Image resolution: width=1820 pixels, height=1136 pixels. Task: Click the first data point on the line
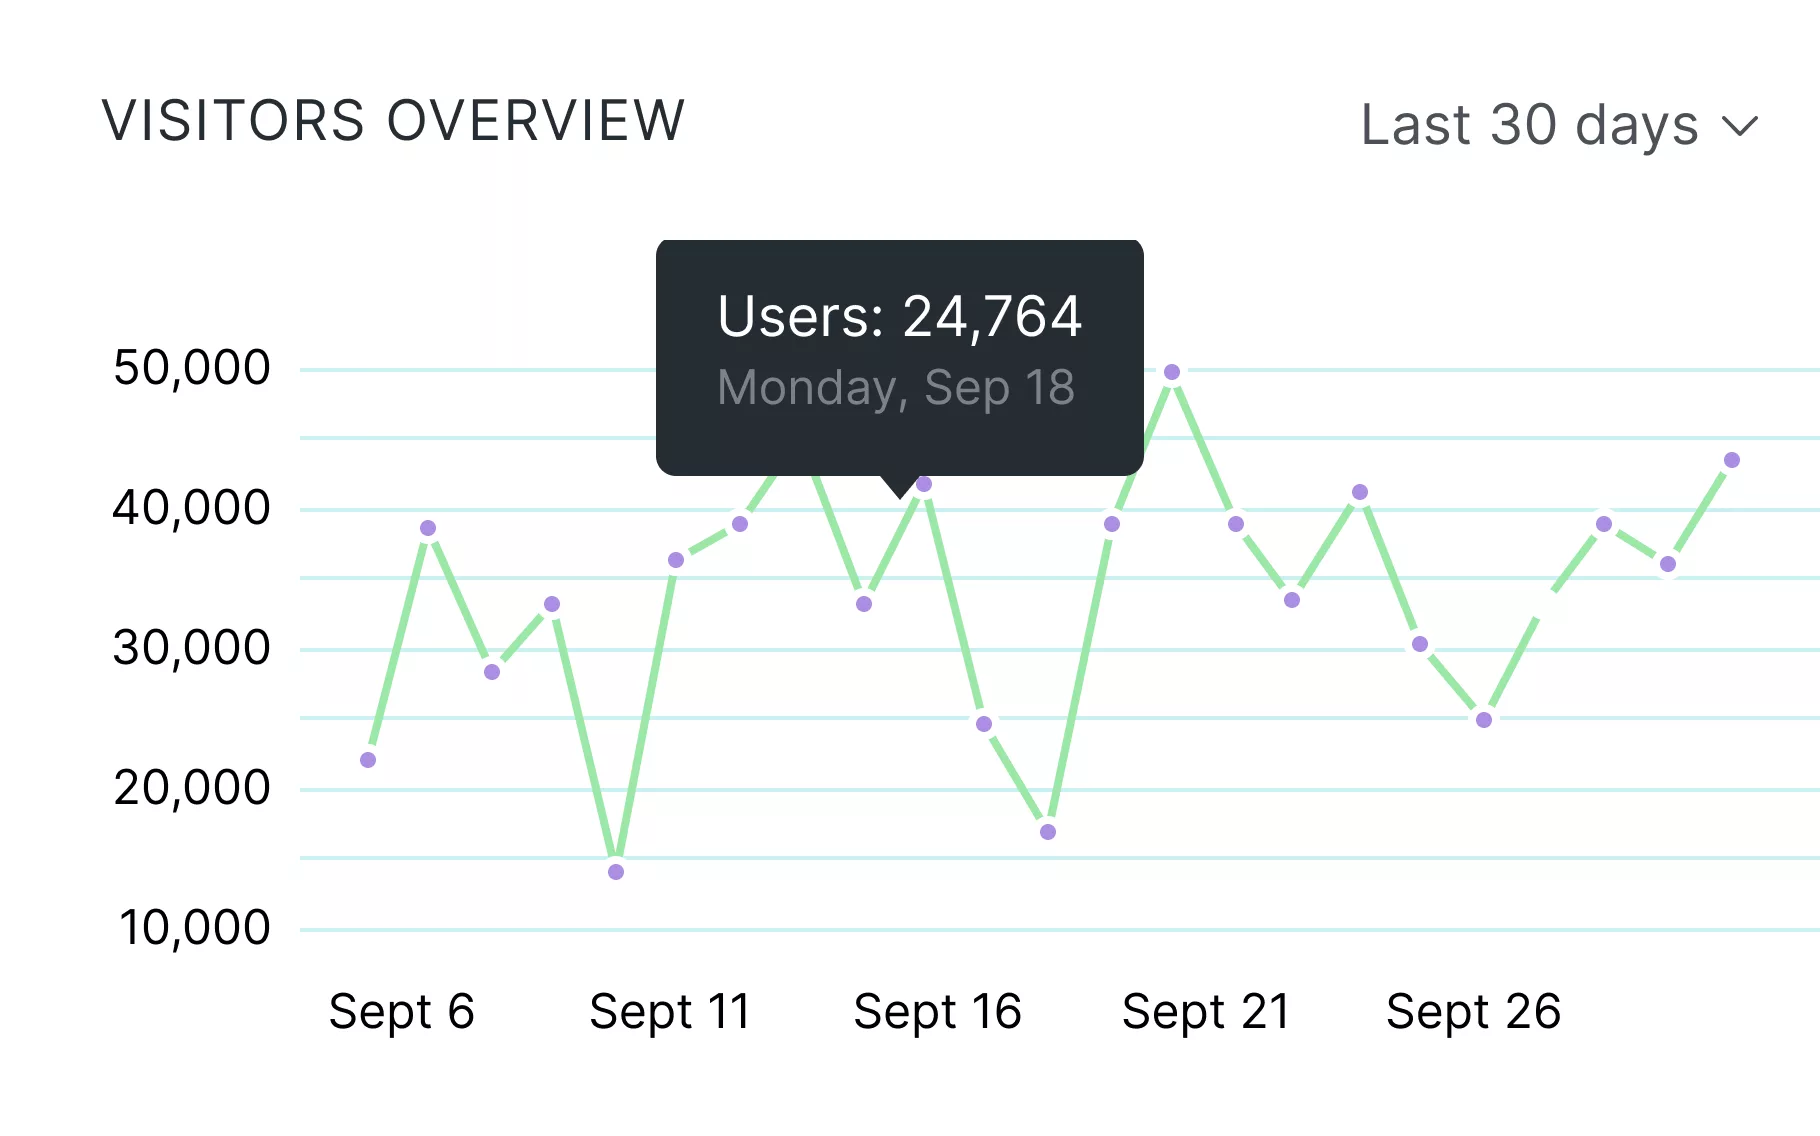368,760
